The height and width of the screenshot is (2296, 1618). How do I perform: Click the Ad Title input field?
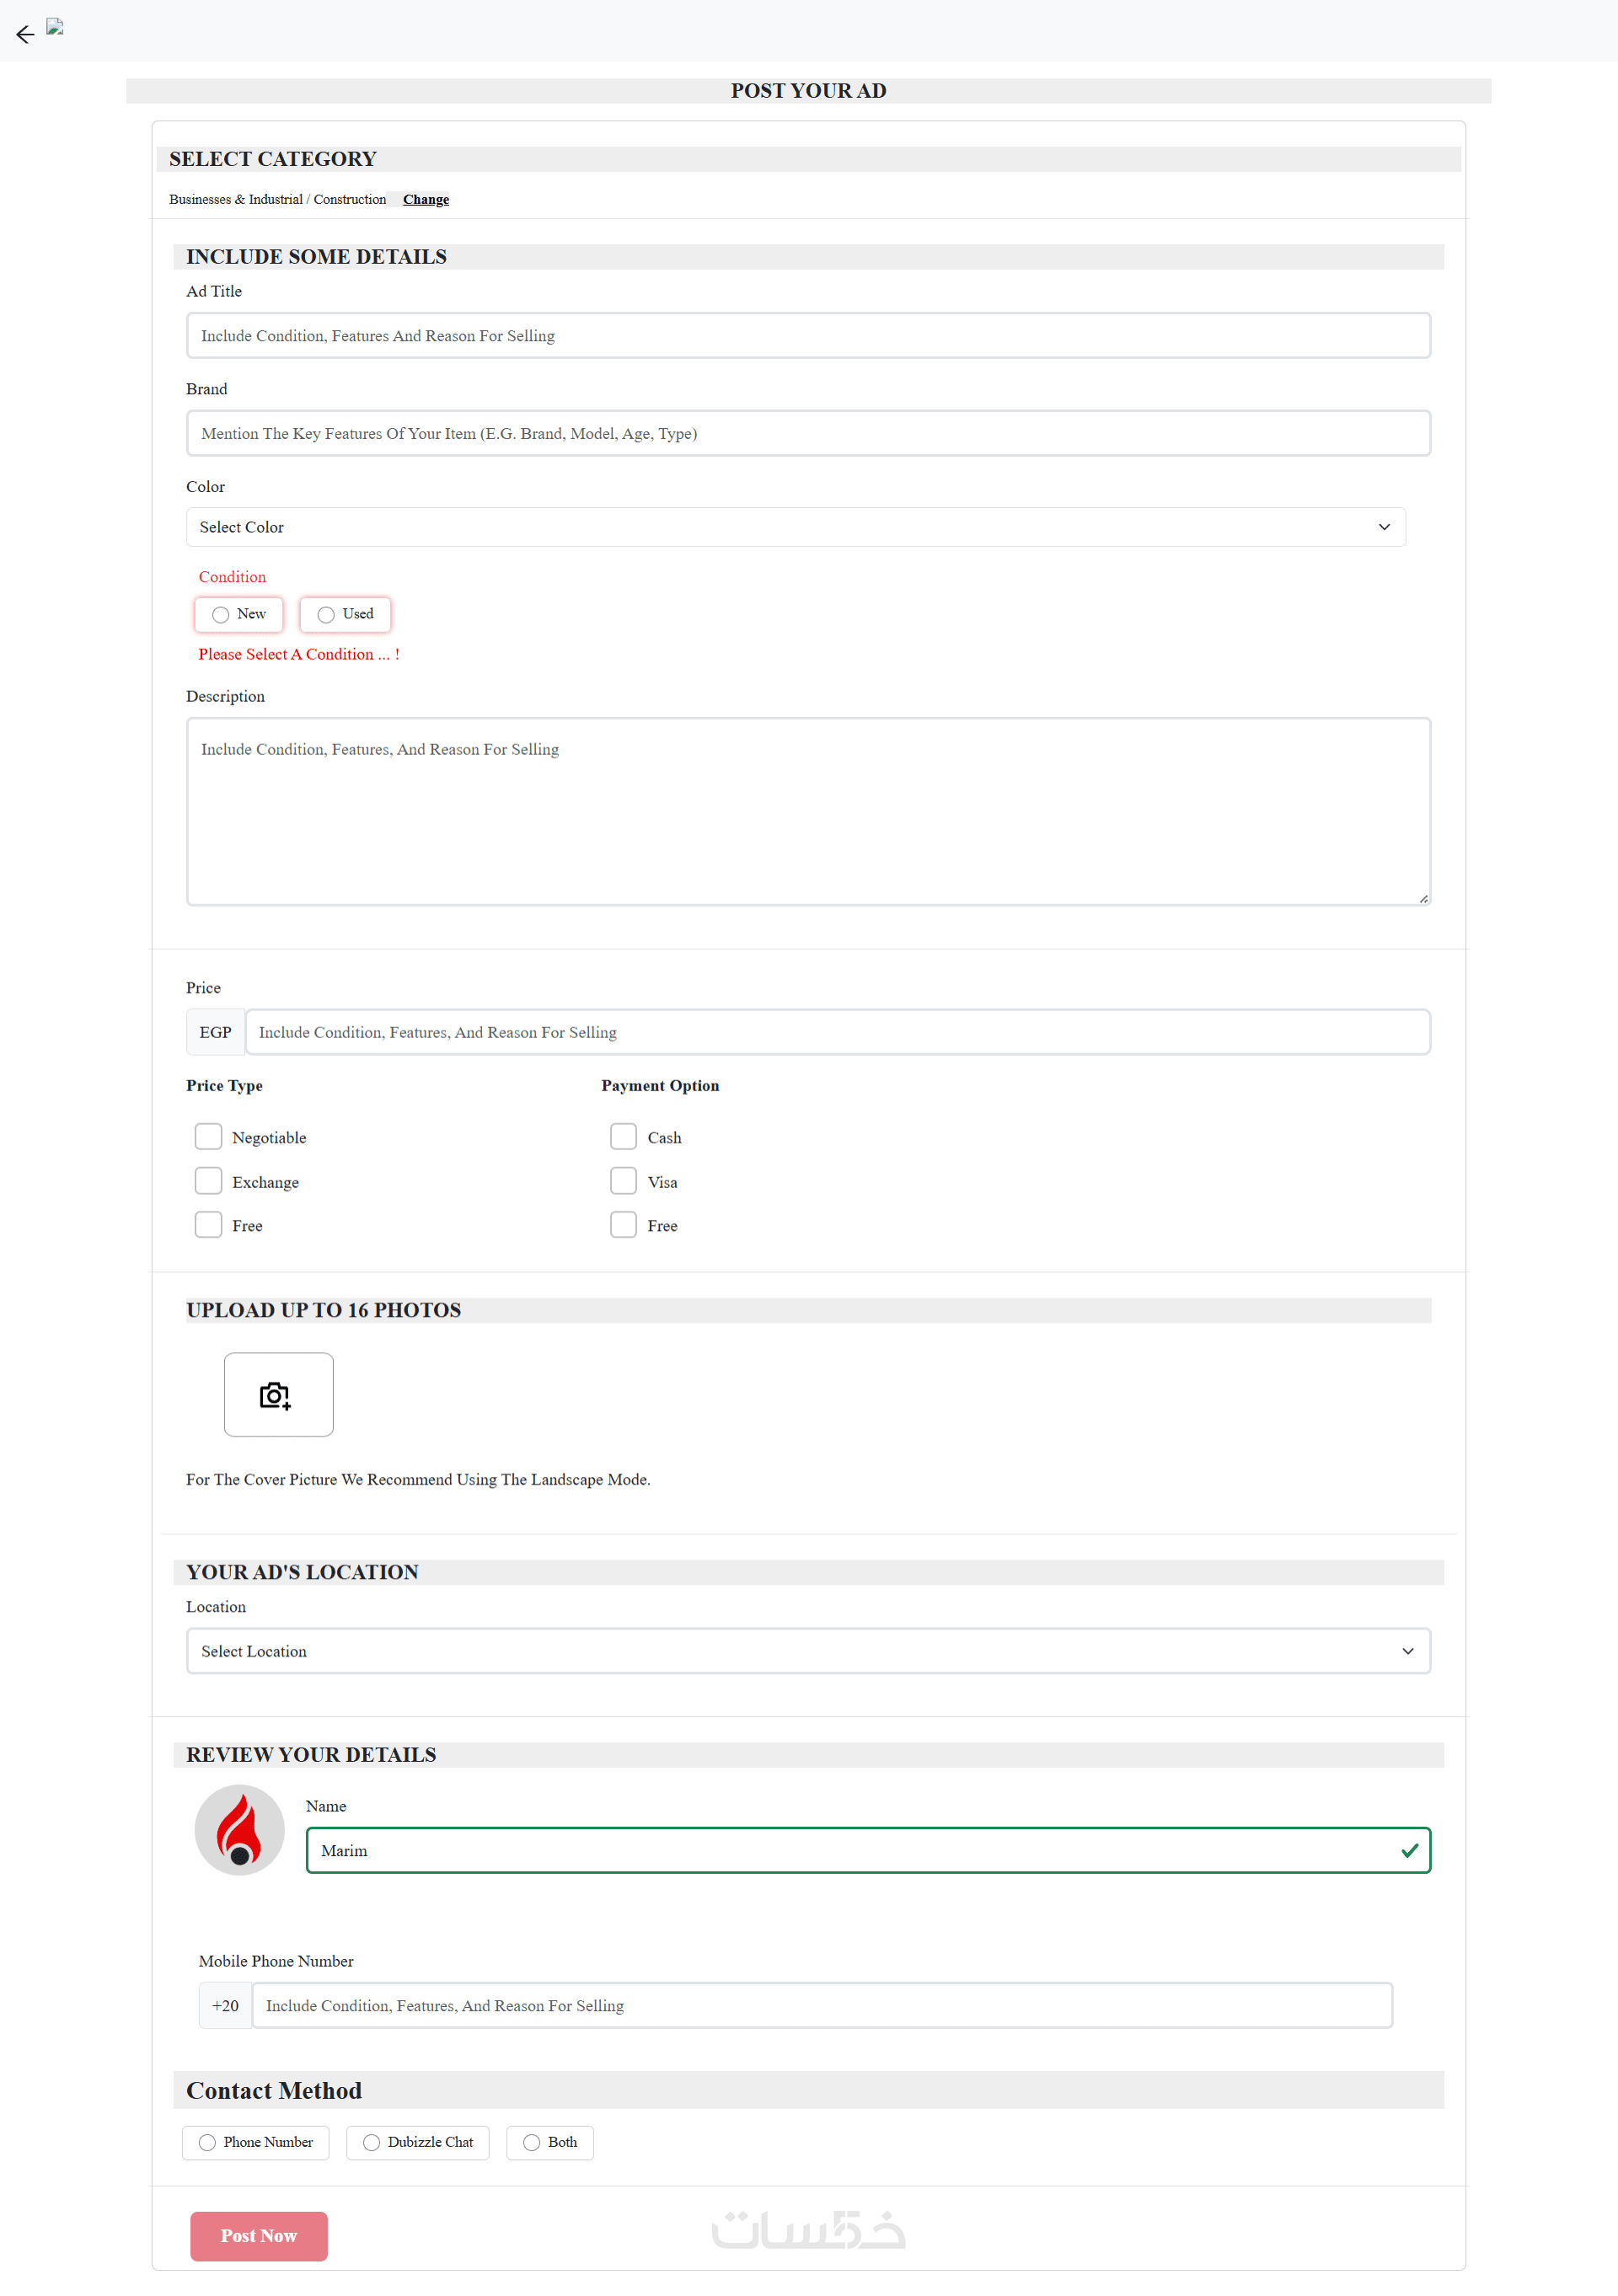[x=808, y=336]
